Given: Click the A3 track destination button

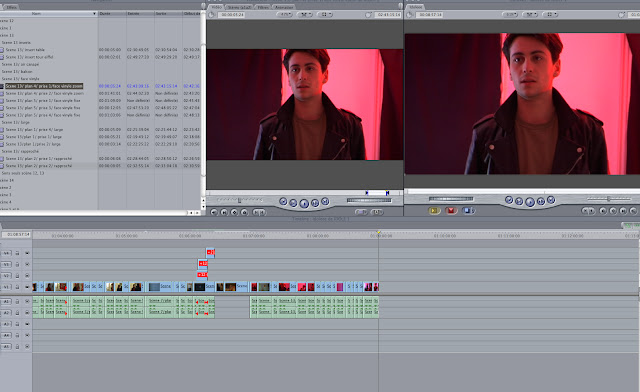Looking at the screenshot, I should click(7, 324).
